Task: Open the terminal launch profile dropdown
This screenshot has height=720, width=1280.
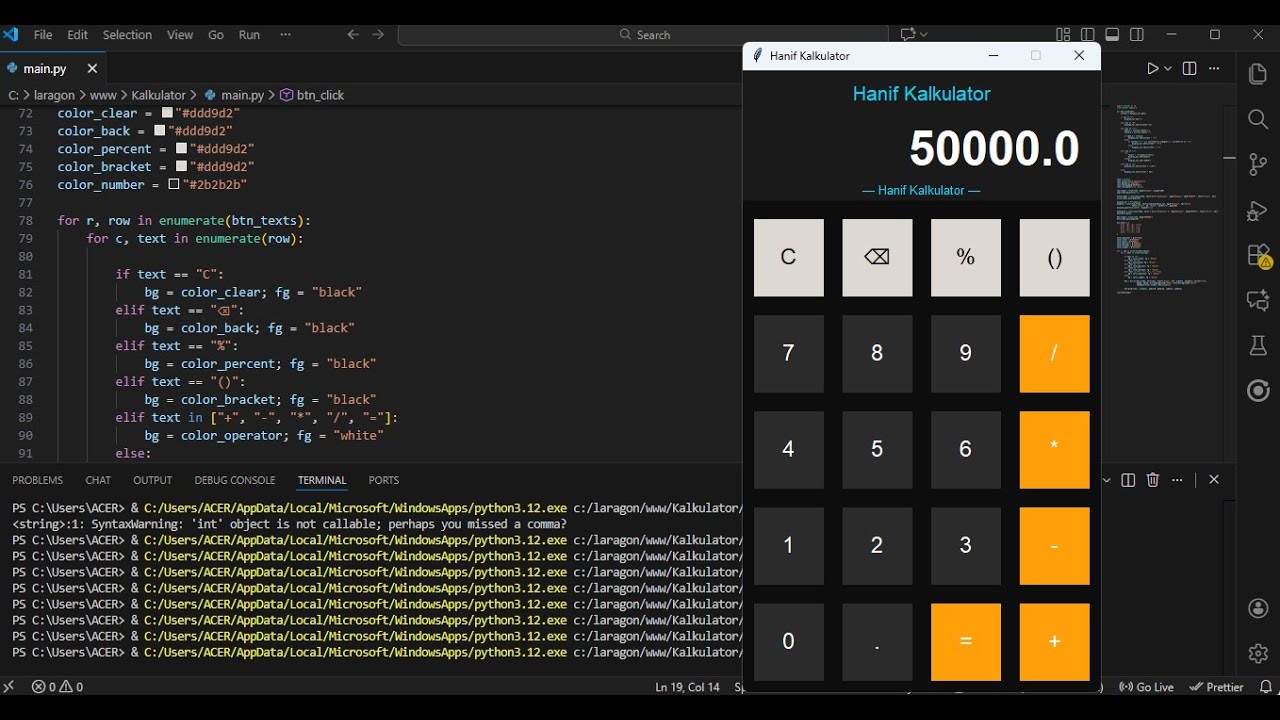Action: click(1106, 480)
